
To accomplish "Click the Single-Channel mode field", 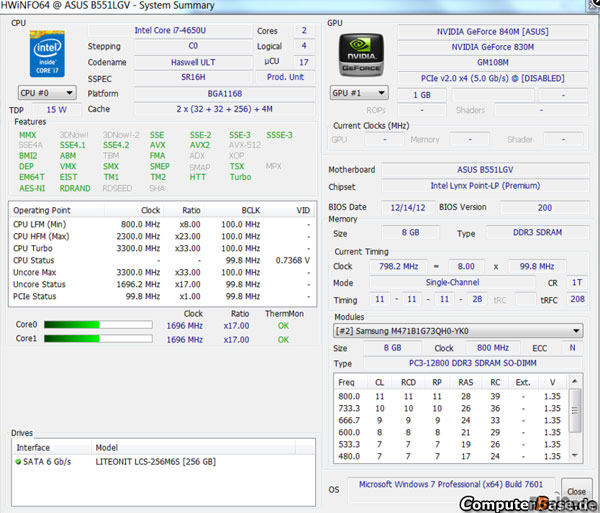I will point(452,283).
